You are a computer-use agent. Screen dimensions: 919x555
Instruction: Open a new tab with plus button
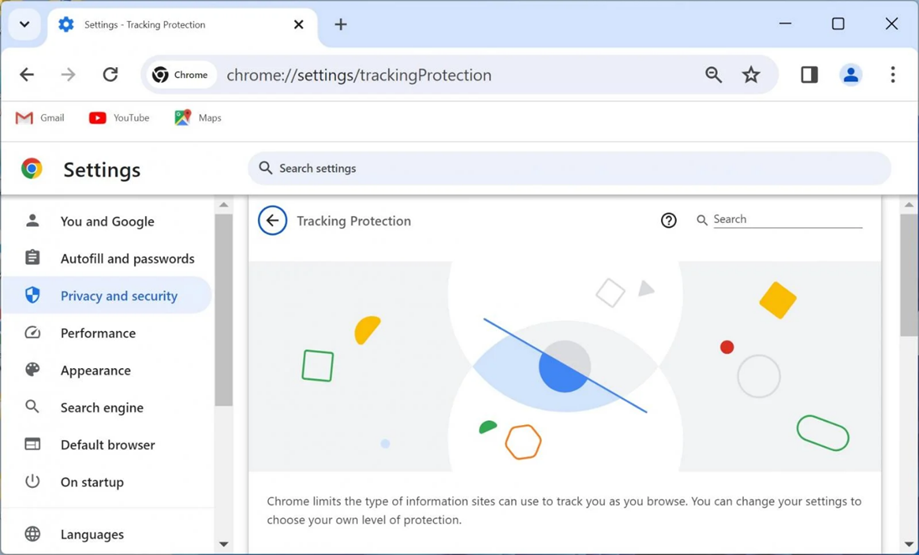click(x=341, y=25)
